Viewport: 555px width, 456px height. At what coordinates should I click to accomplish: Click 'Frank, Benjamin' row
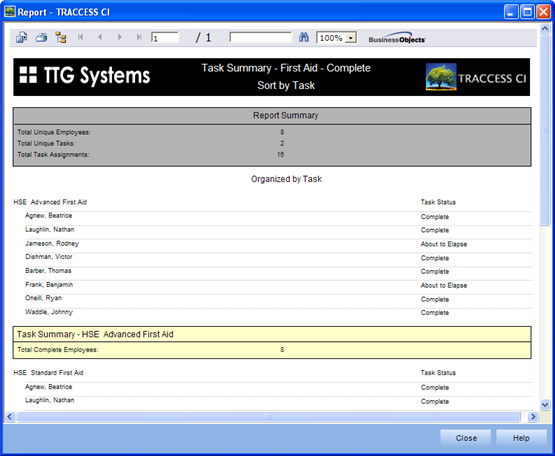click(49, 285)
